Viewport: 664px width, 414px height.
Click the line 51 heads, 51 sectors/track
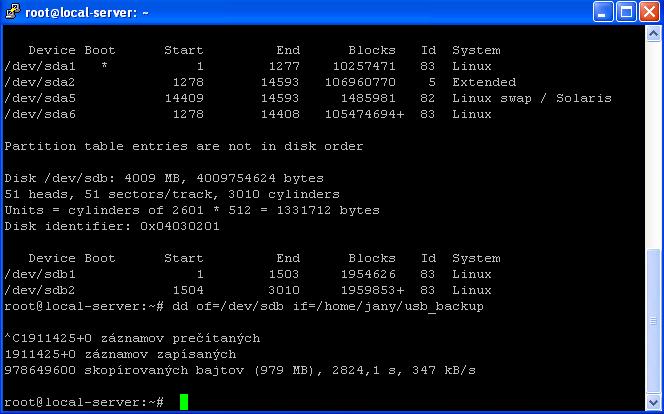coord(172,194)
